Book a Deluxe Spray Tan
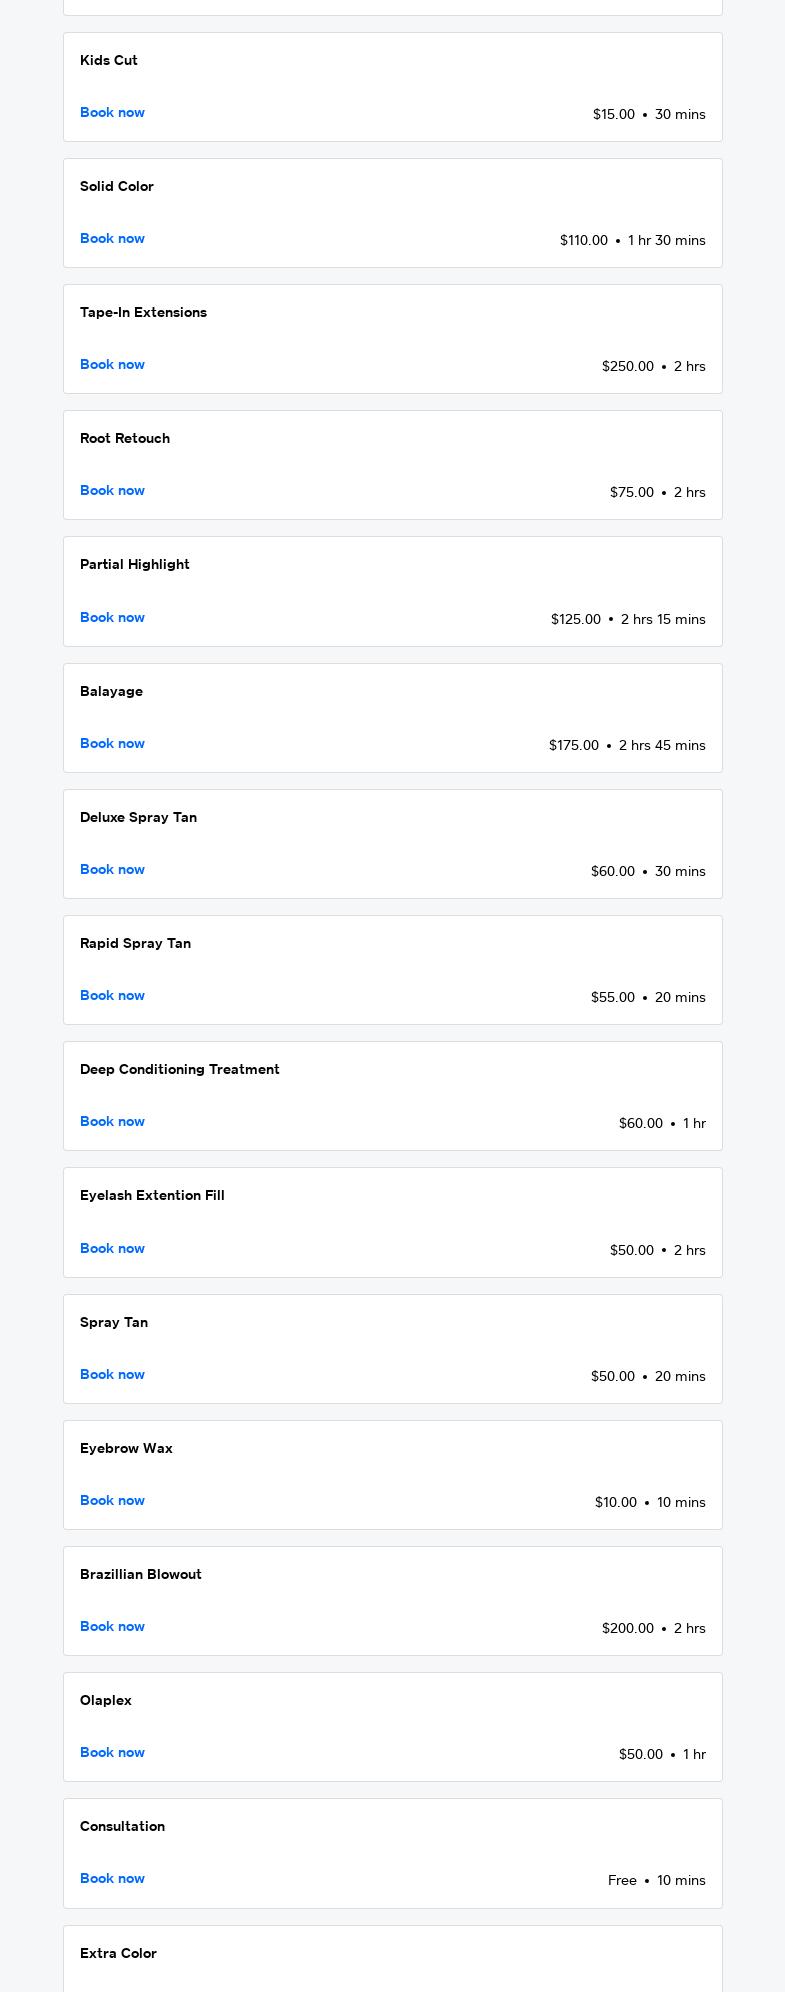 (112, 870)
